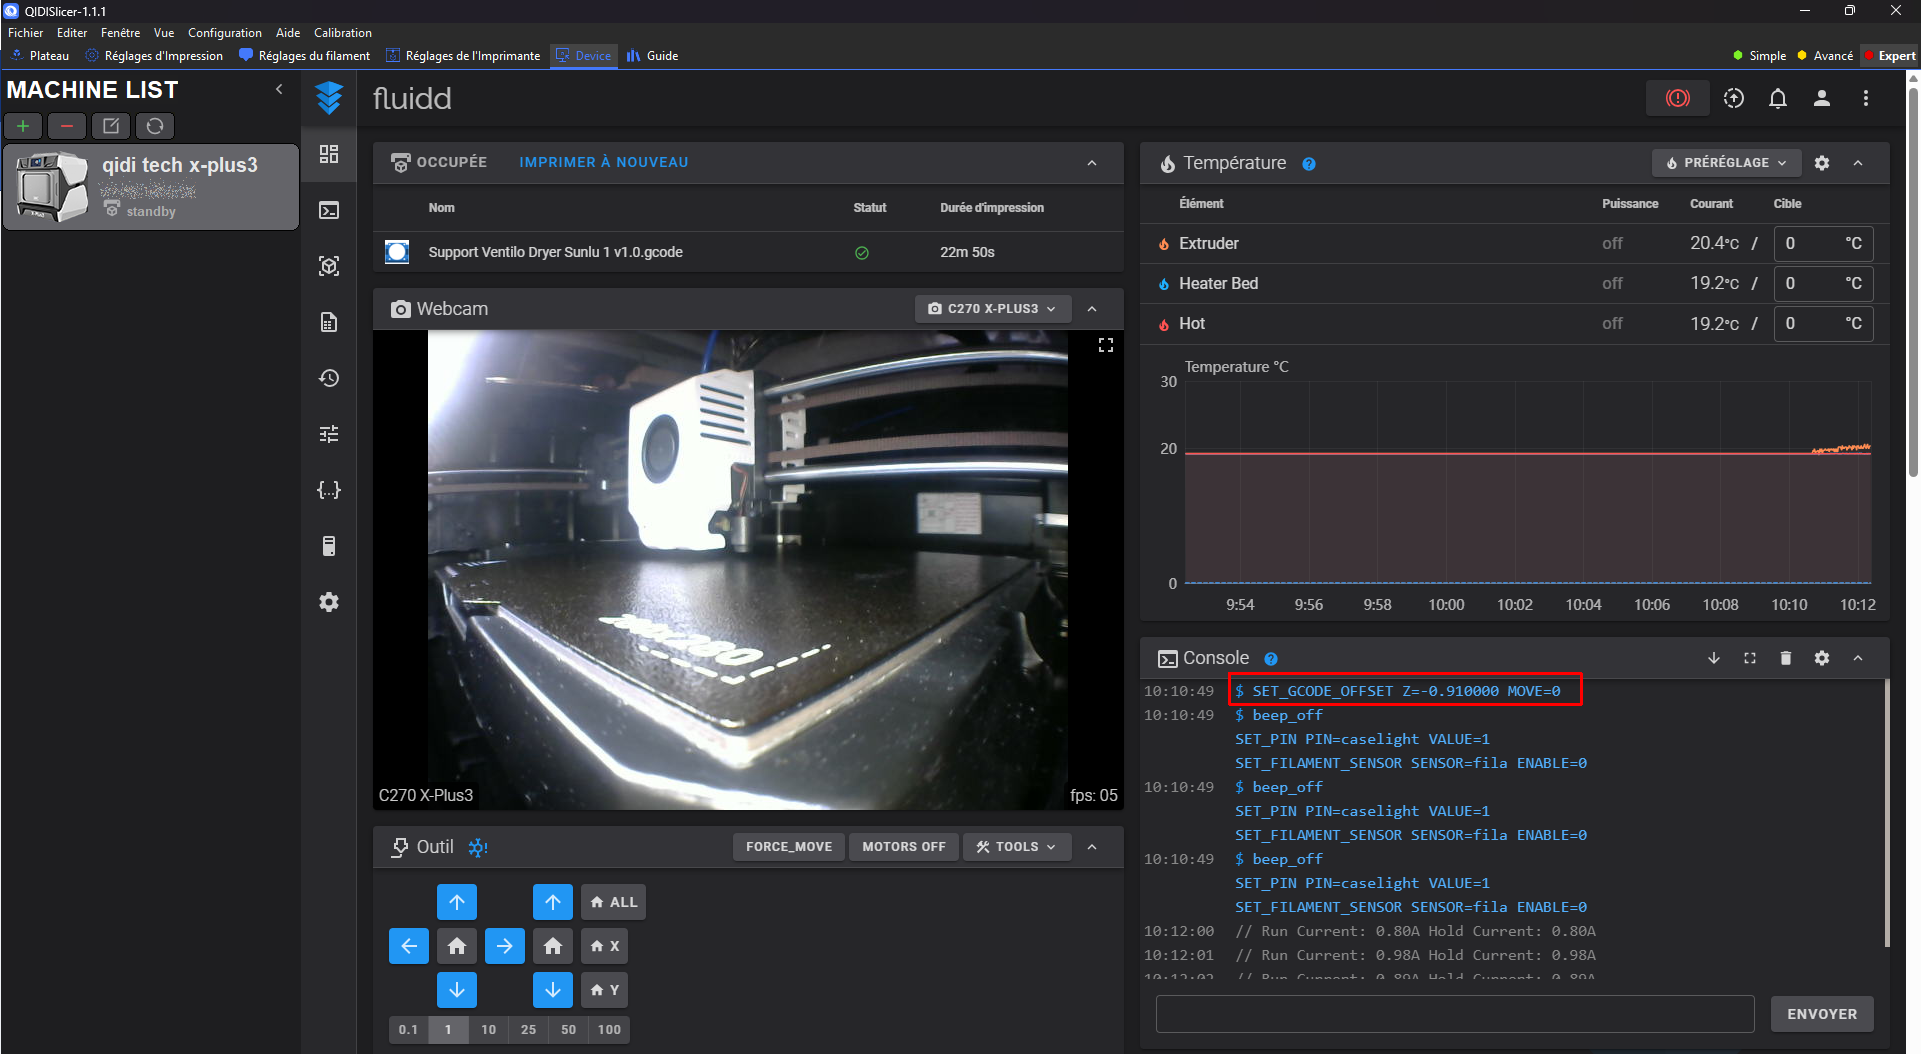This screenshot has height=1054, width=1921.
Task: Toggle webcam fullscreen icon
Action: point(1105,345)
